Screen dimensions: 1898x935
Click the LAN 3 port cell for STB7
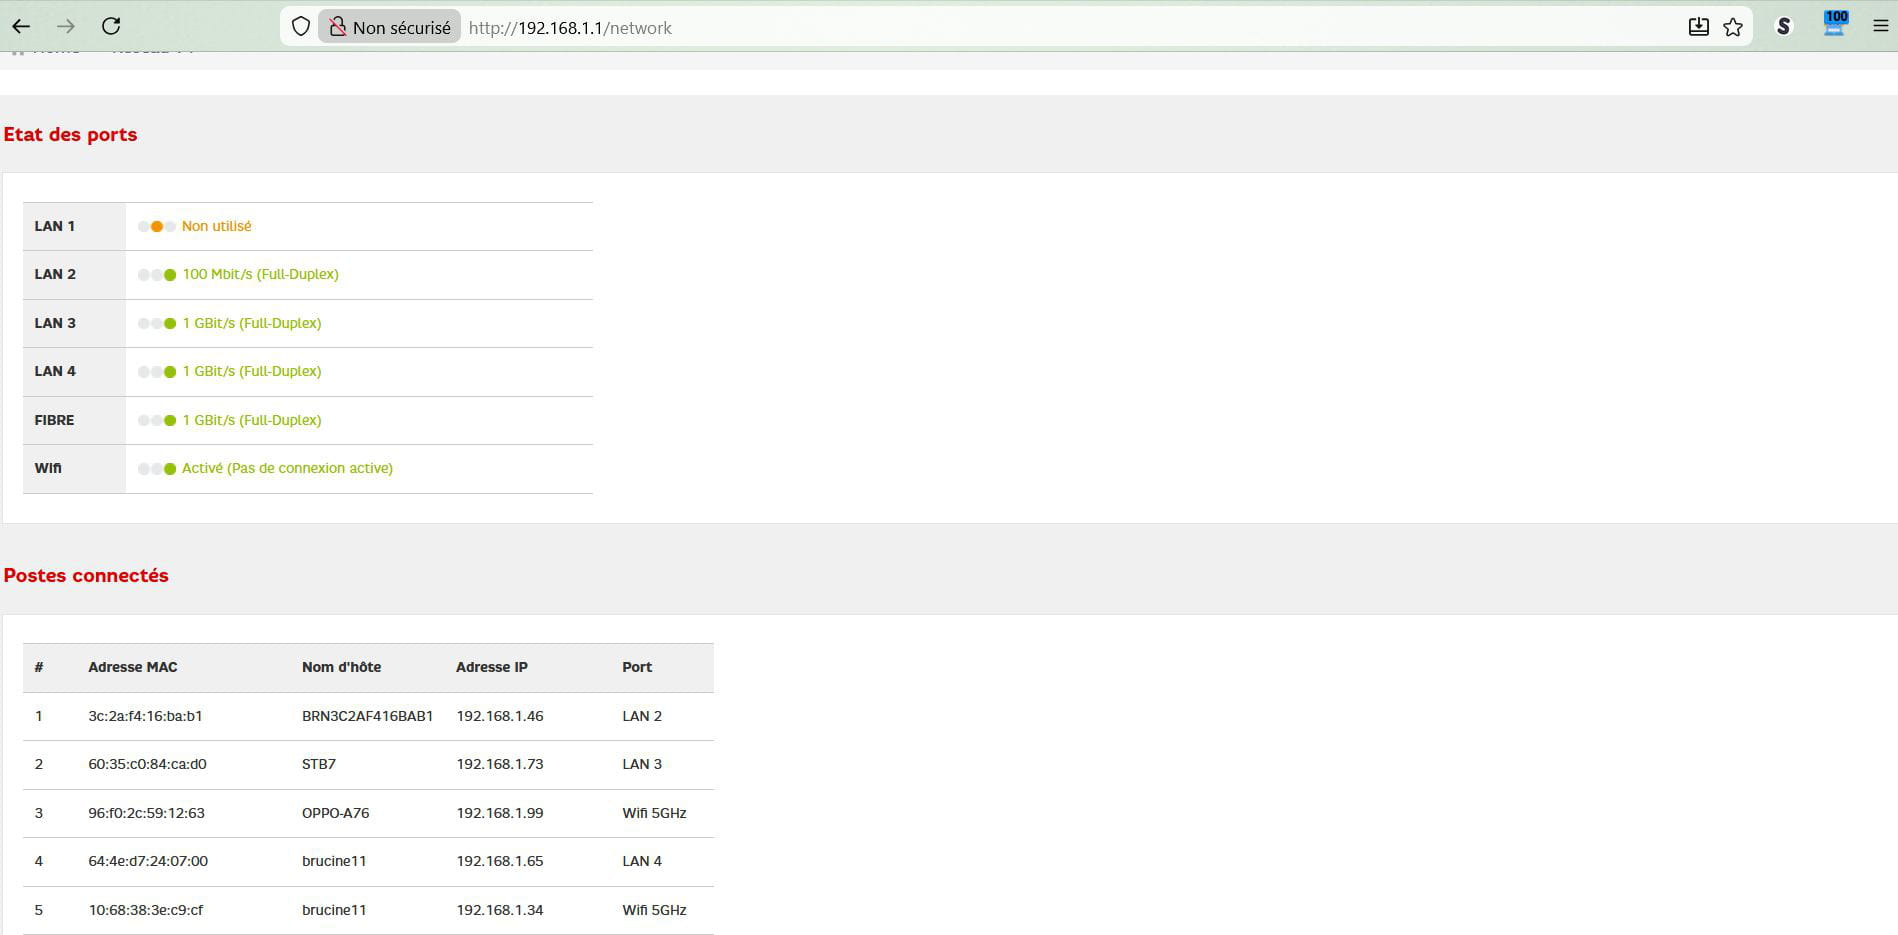point(642,764)
